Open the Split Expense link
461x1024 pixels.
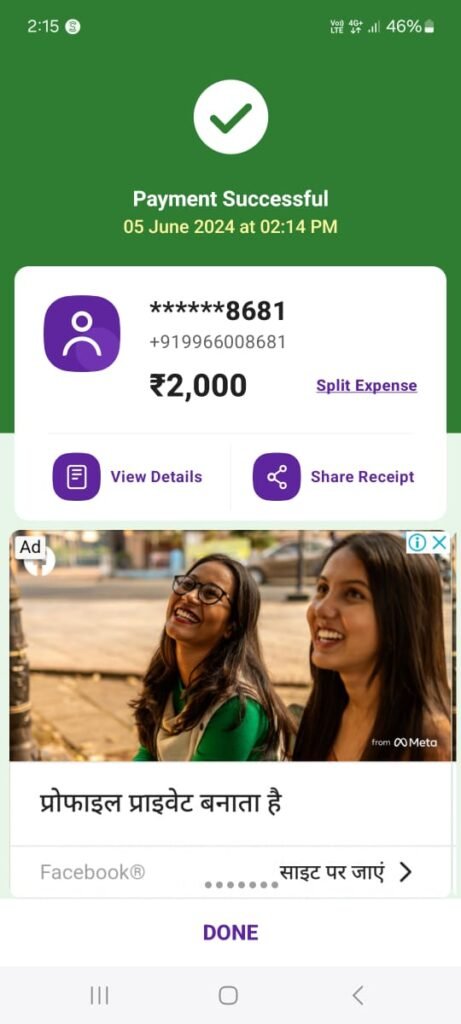(x=366, y=386)
